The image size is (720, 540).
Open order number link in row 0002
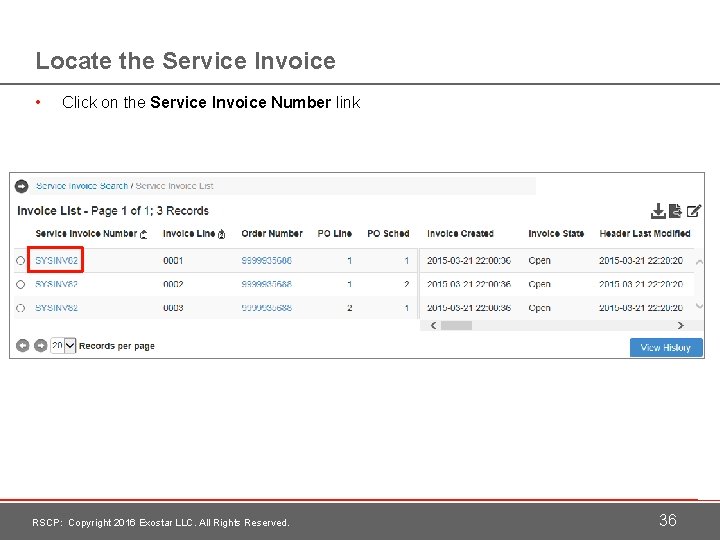coord(266,284)
